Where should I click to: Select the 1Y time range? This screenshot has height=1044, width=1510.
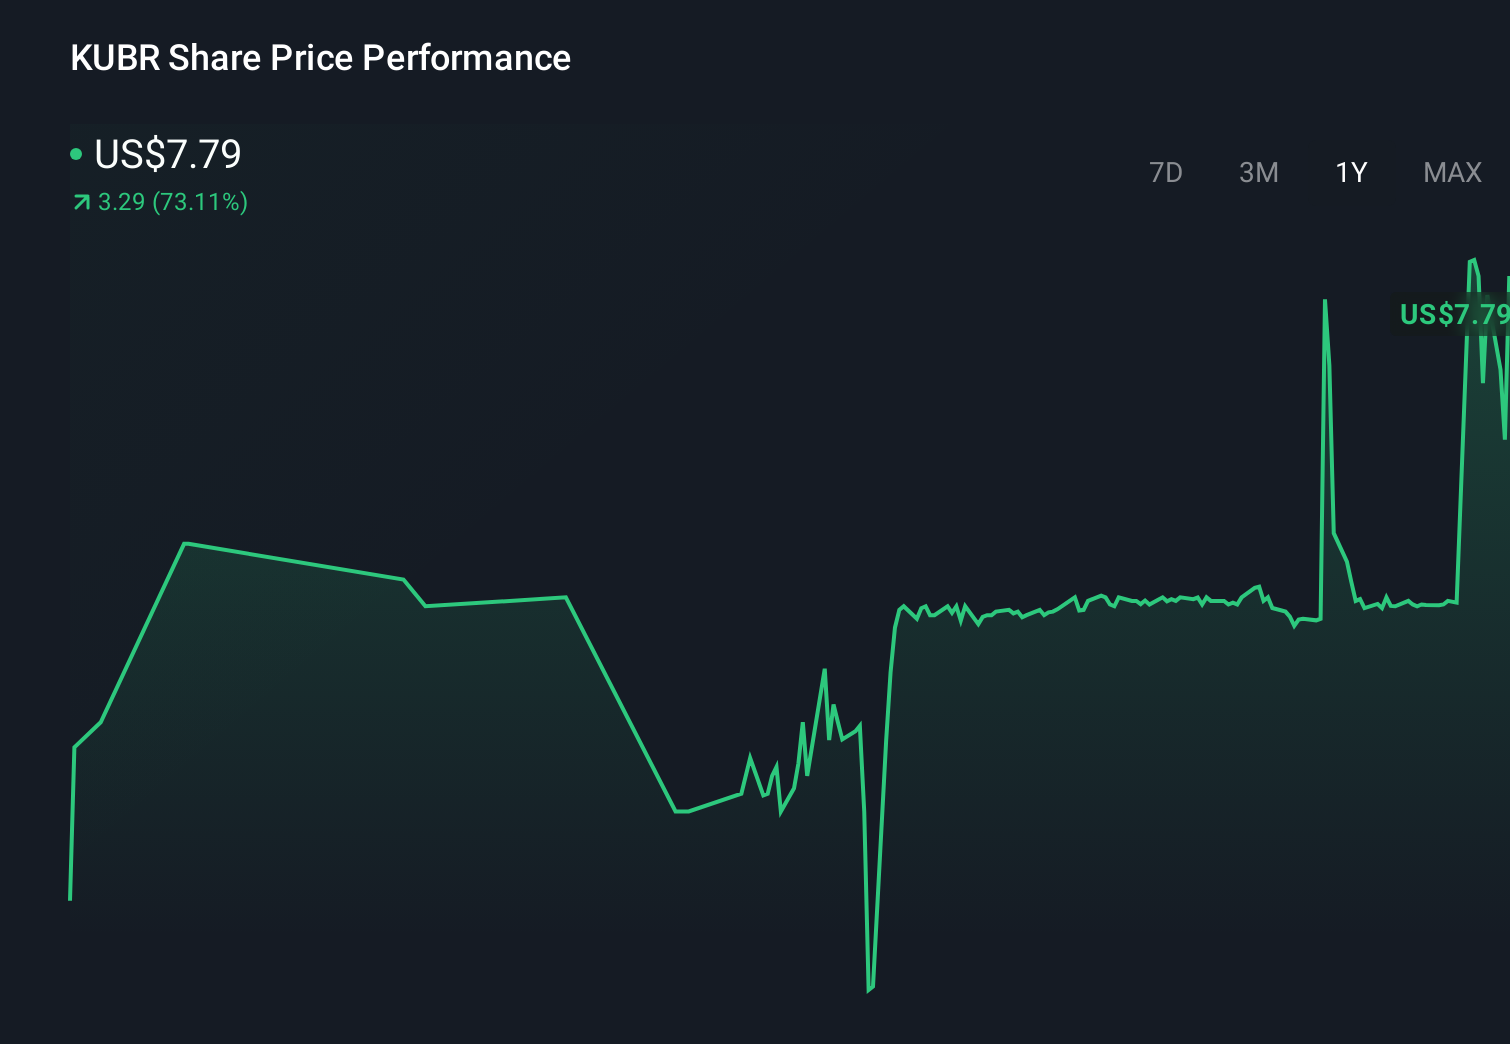pos(1351,172)
